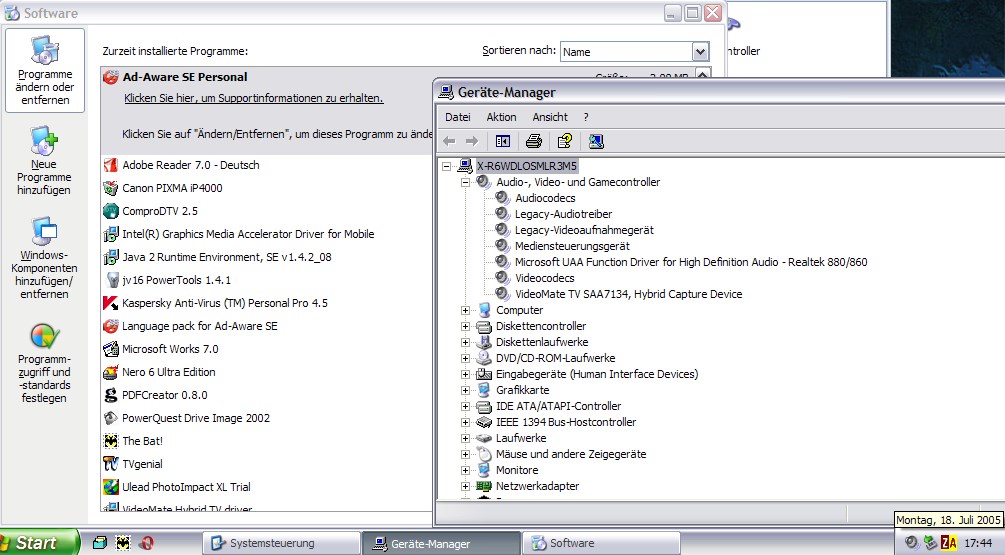This screenshot has height=555, width=1005.
Task: Select Videocodecs in the device tree
Action: [544, 278]
